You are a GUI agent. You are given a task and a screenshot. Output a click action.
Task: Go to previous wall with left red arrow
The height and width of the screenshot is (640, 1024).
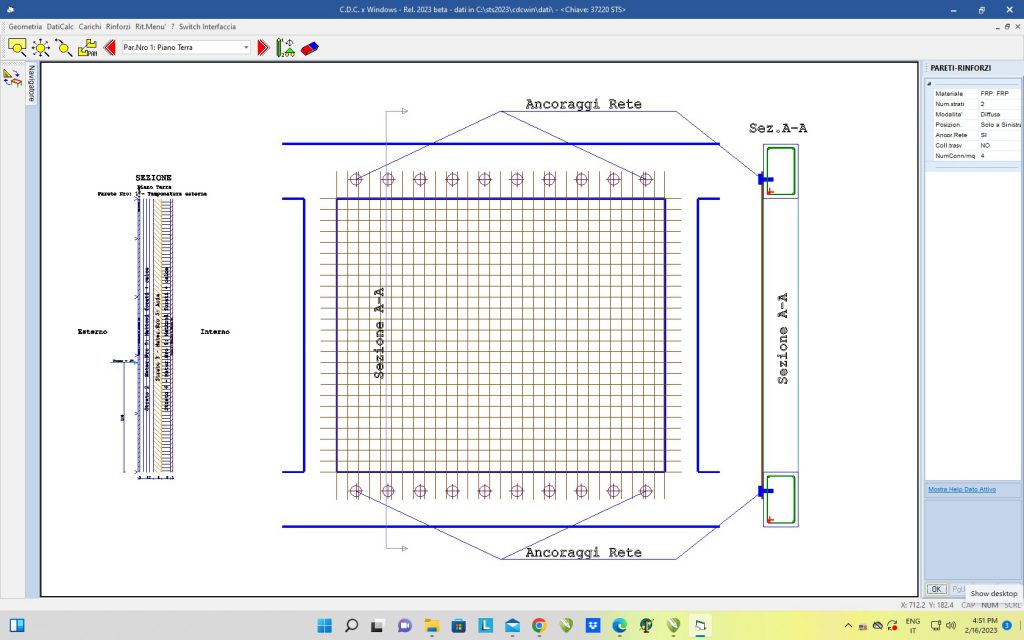click(110, 47)
